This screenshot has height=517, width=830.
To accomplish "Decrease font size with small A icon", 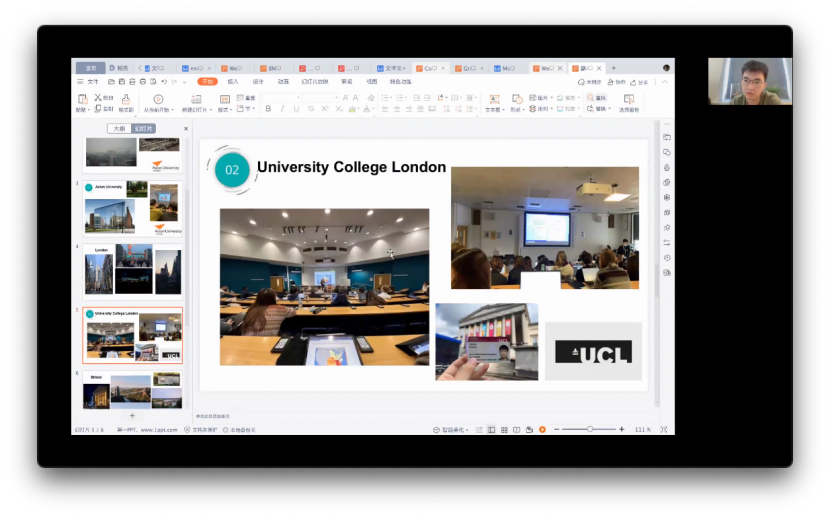I will tap(356, 97).
